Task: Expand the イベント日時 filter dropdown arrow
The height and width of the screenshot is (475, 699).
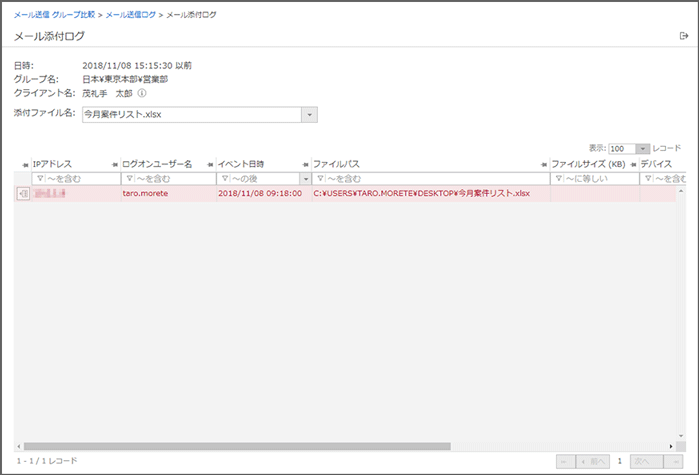Action: click(x=305, y=179)
